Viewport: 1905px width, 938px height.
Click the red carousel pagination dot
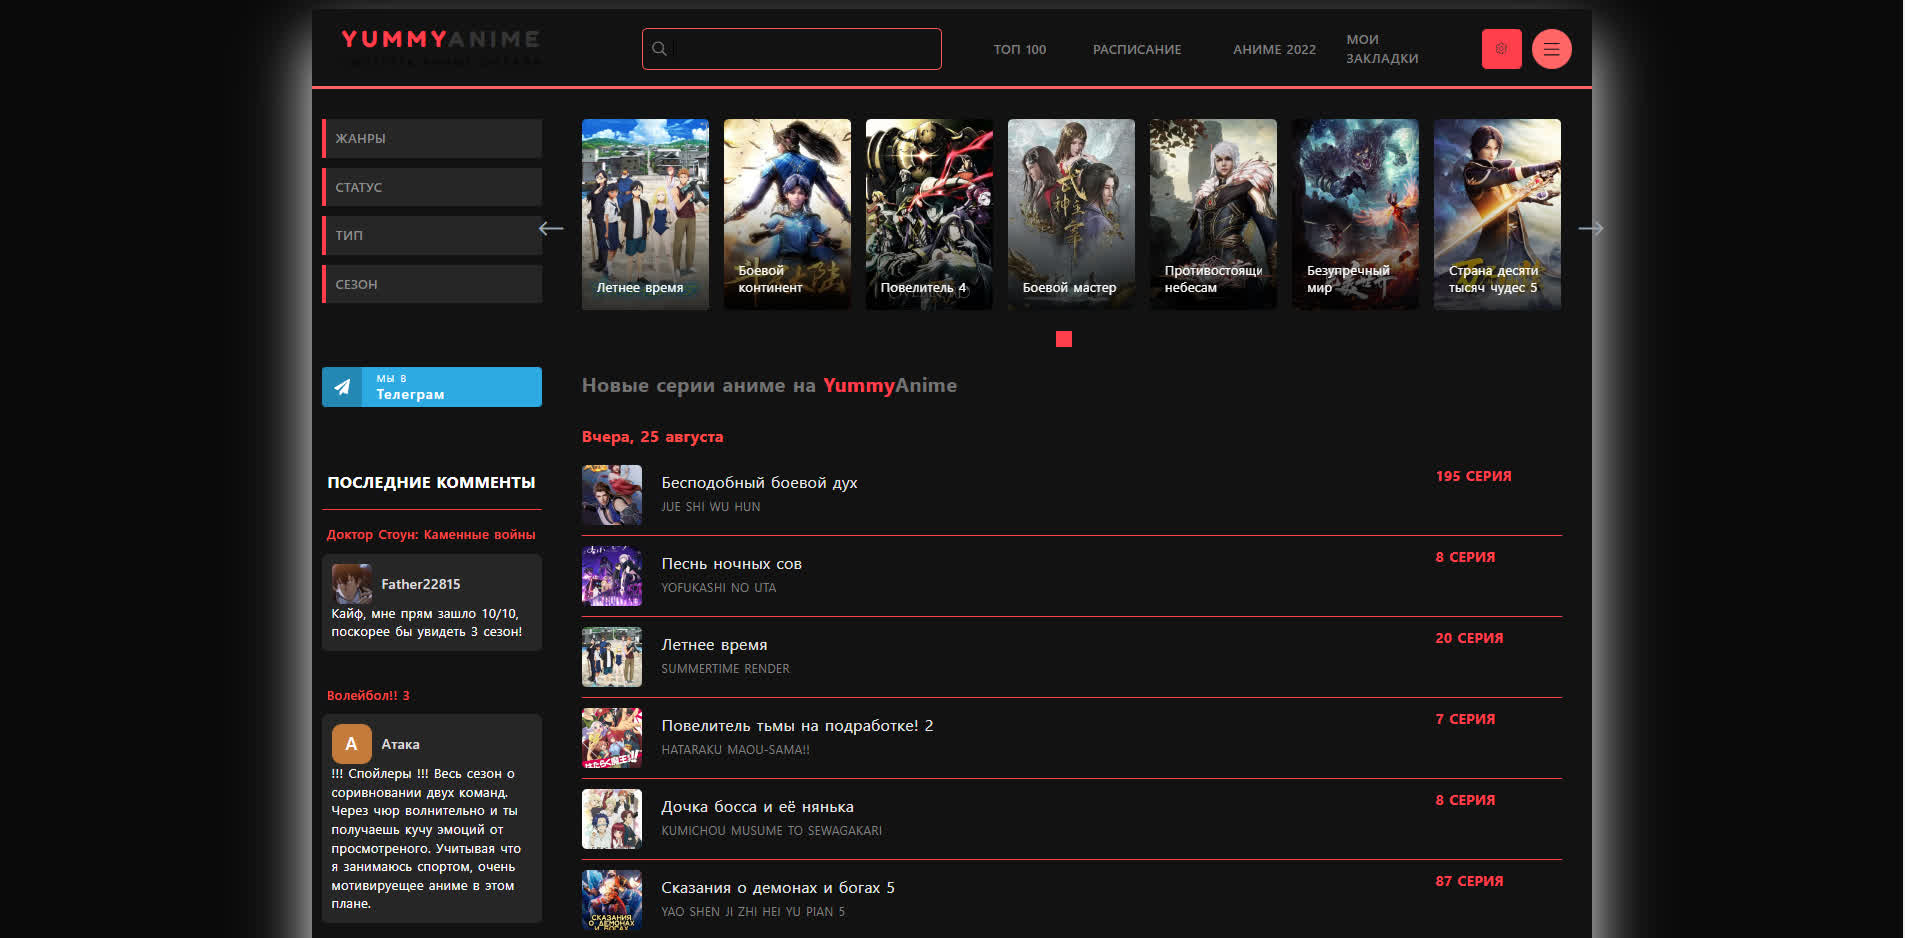[1063, 339]
